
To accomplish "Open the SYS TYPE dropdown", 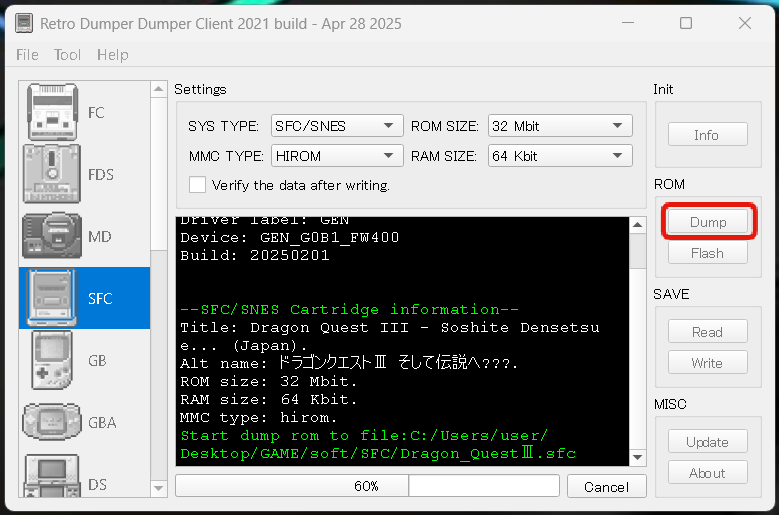I will 336,126.
